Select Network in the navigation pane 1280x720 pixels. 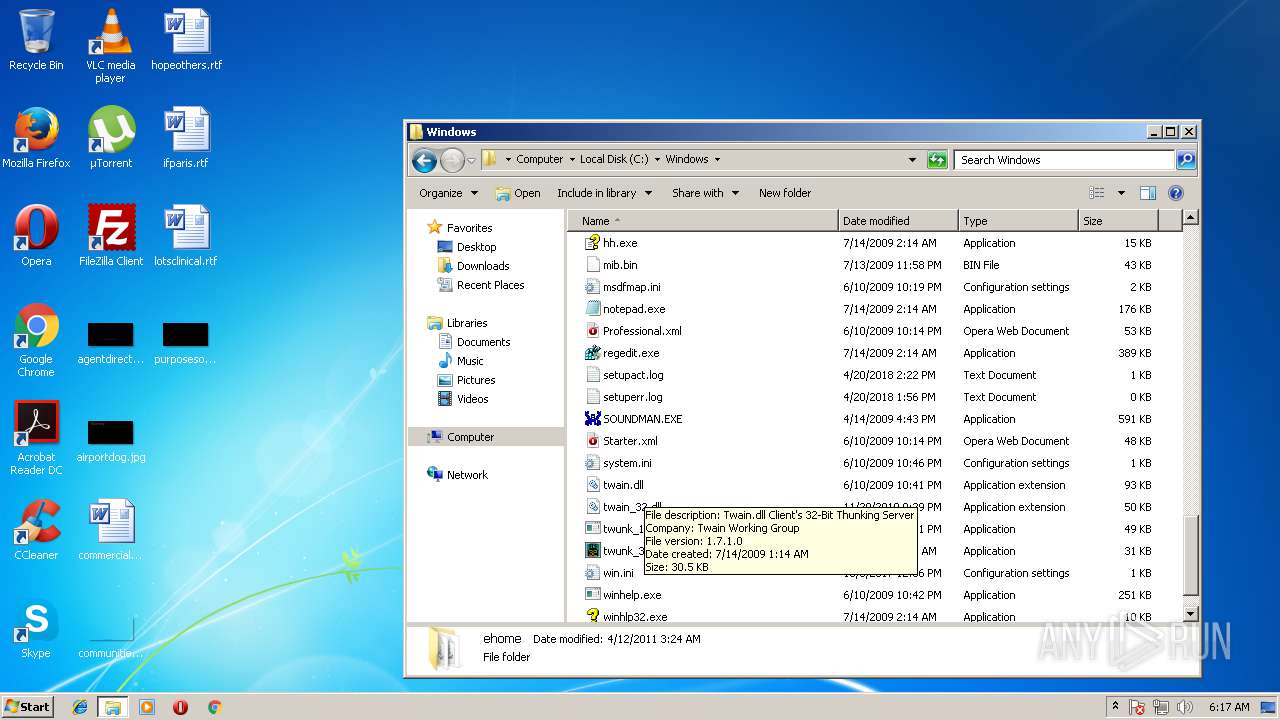coord(467,475)
